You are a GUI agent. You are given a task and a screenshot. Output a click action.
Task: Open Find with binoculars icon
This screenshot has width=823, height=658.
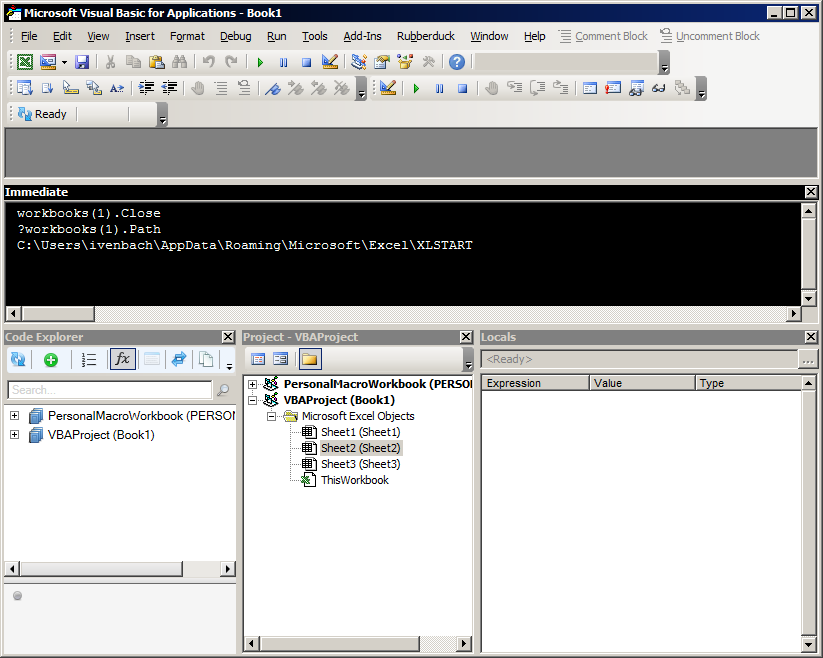(180, 62)
